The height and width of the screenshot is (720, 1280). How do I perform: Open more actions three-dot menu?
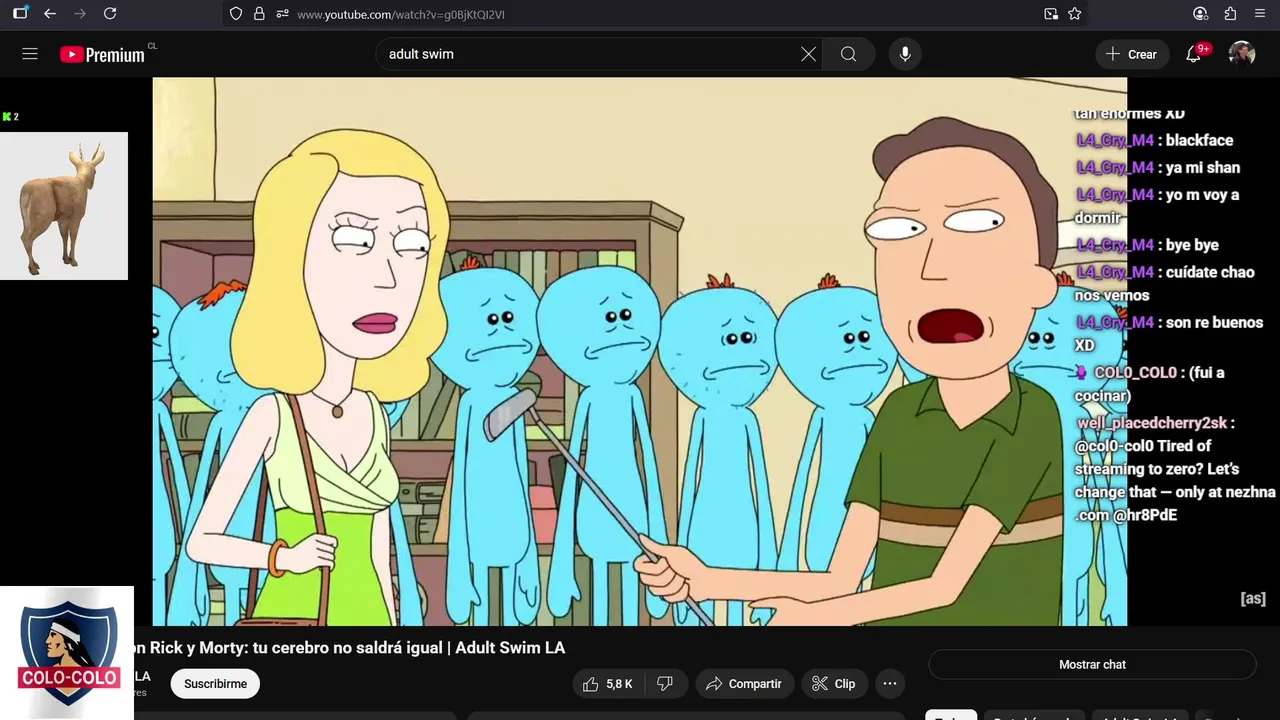click(890, 684)
